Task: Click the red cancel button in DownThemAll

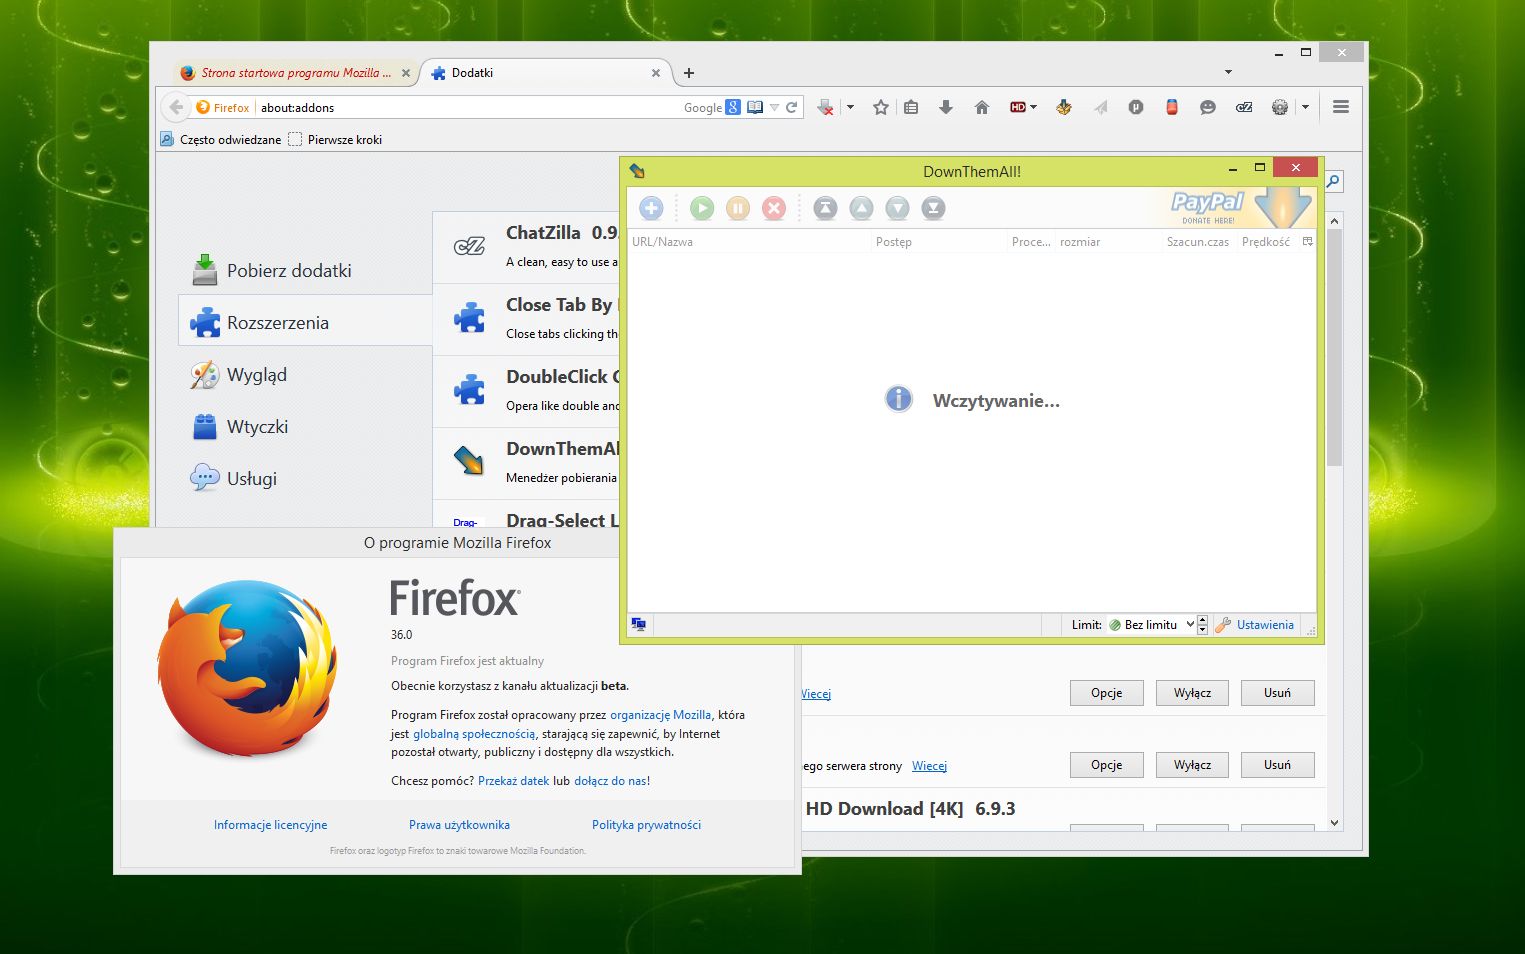Action: pyautogui.click(x=774, y=208)
